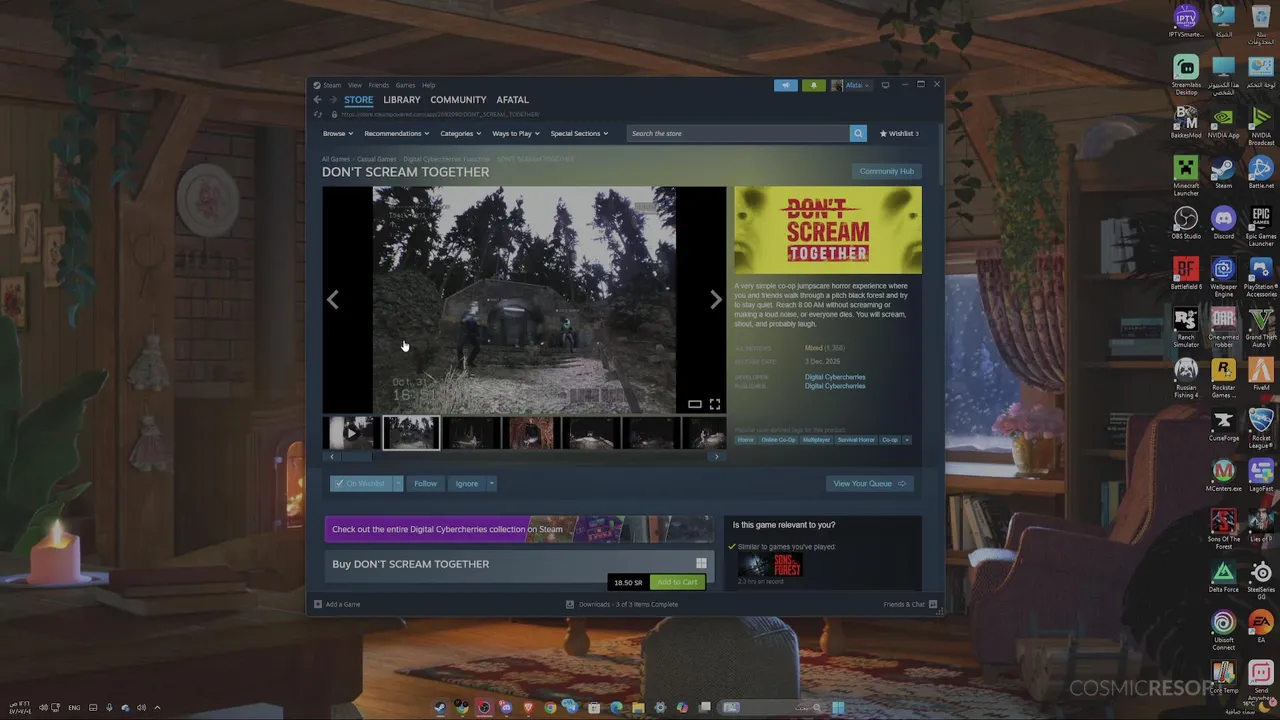Open the CurseForge desktop shortcut
Image resolution: width=1280 pixels, height=720 pixels.
click(x=1223, y=426)
